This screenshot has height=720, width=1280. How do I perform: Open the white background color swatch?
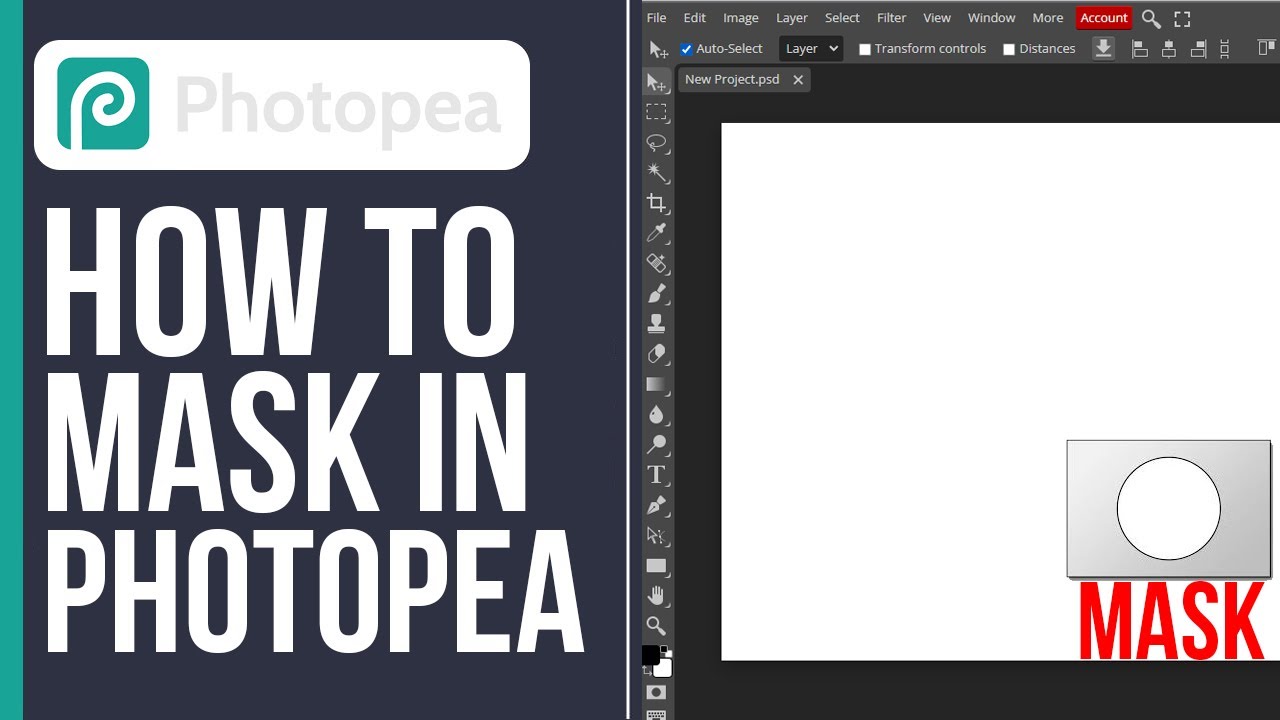tap(664, 669)
